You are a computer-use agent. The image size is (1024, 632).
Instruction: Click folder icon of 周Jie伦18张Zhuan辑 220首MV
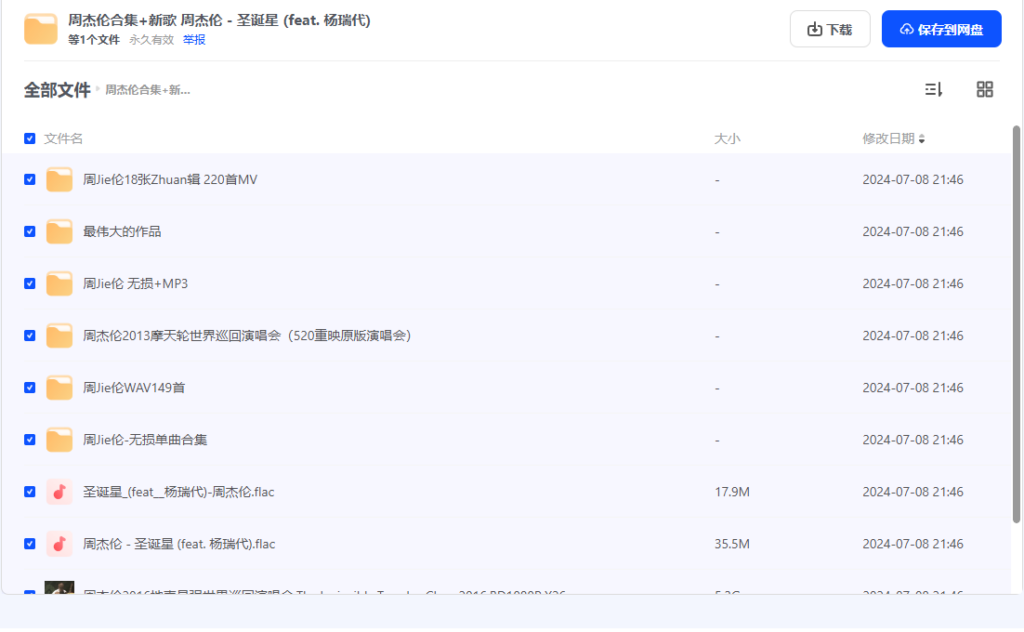pyautogui.click(x=59, y=180)
